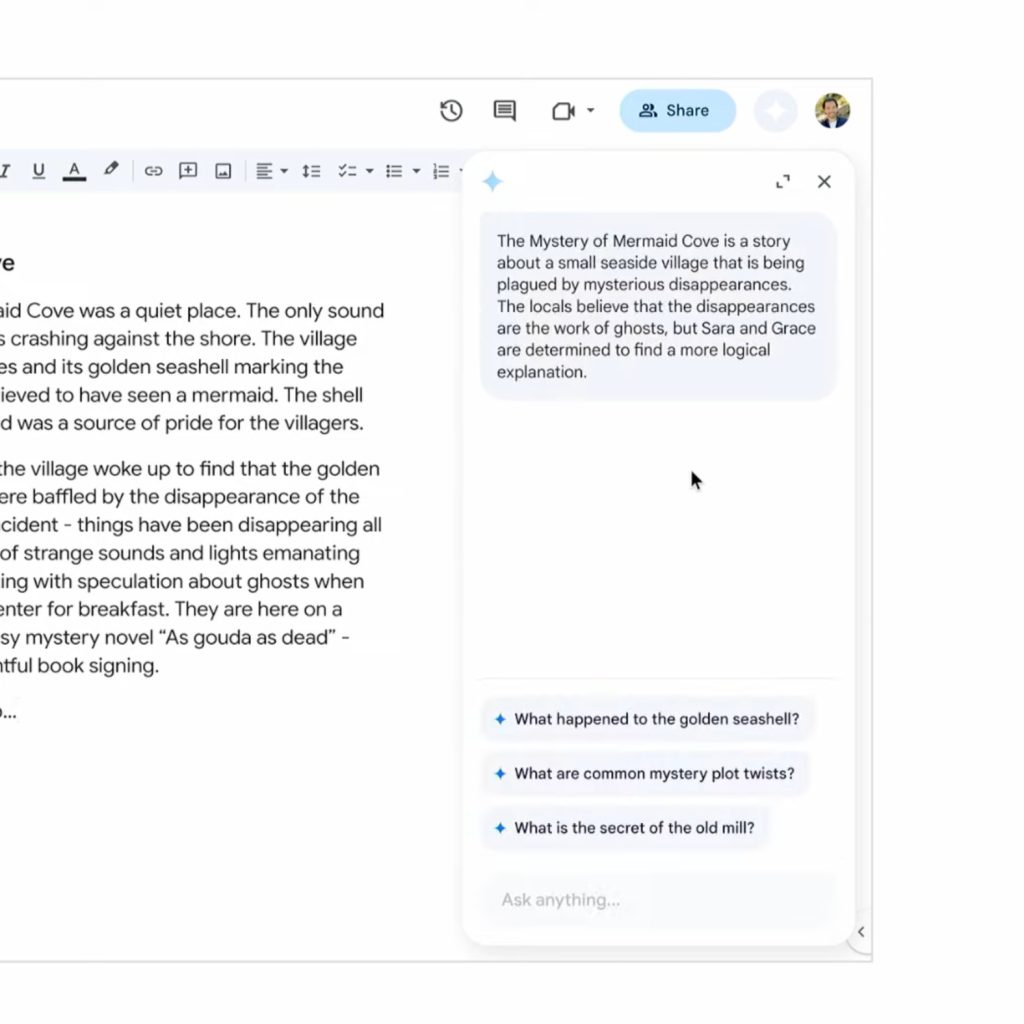Open the text color picker
This screenshot has height=1024, width=1024.
(74, 171)
